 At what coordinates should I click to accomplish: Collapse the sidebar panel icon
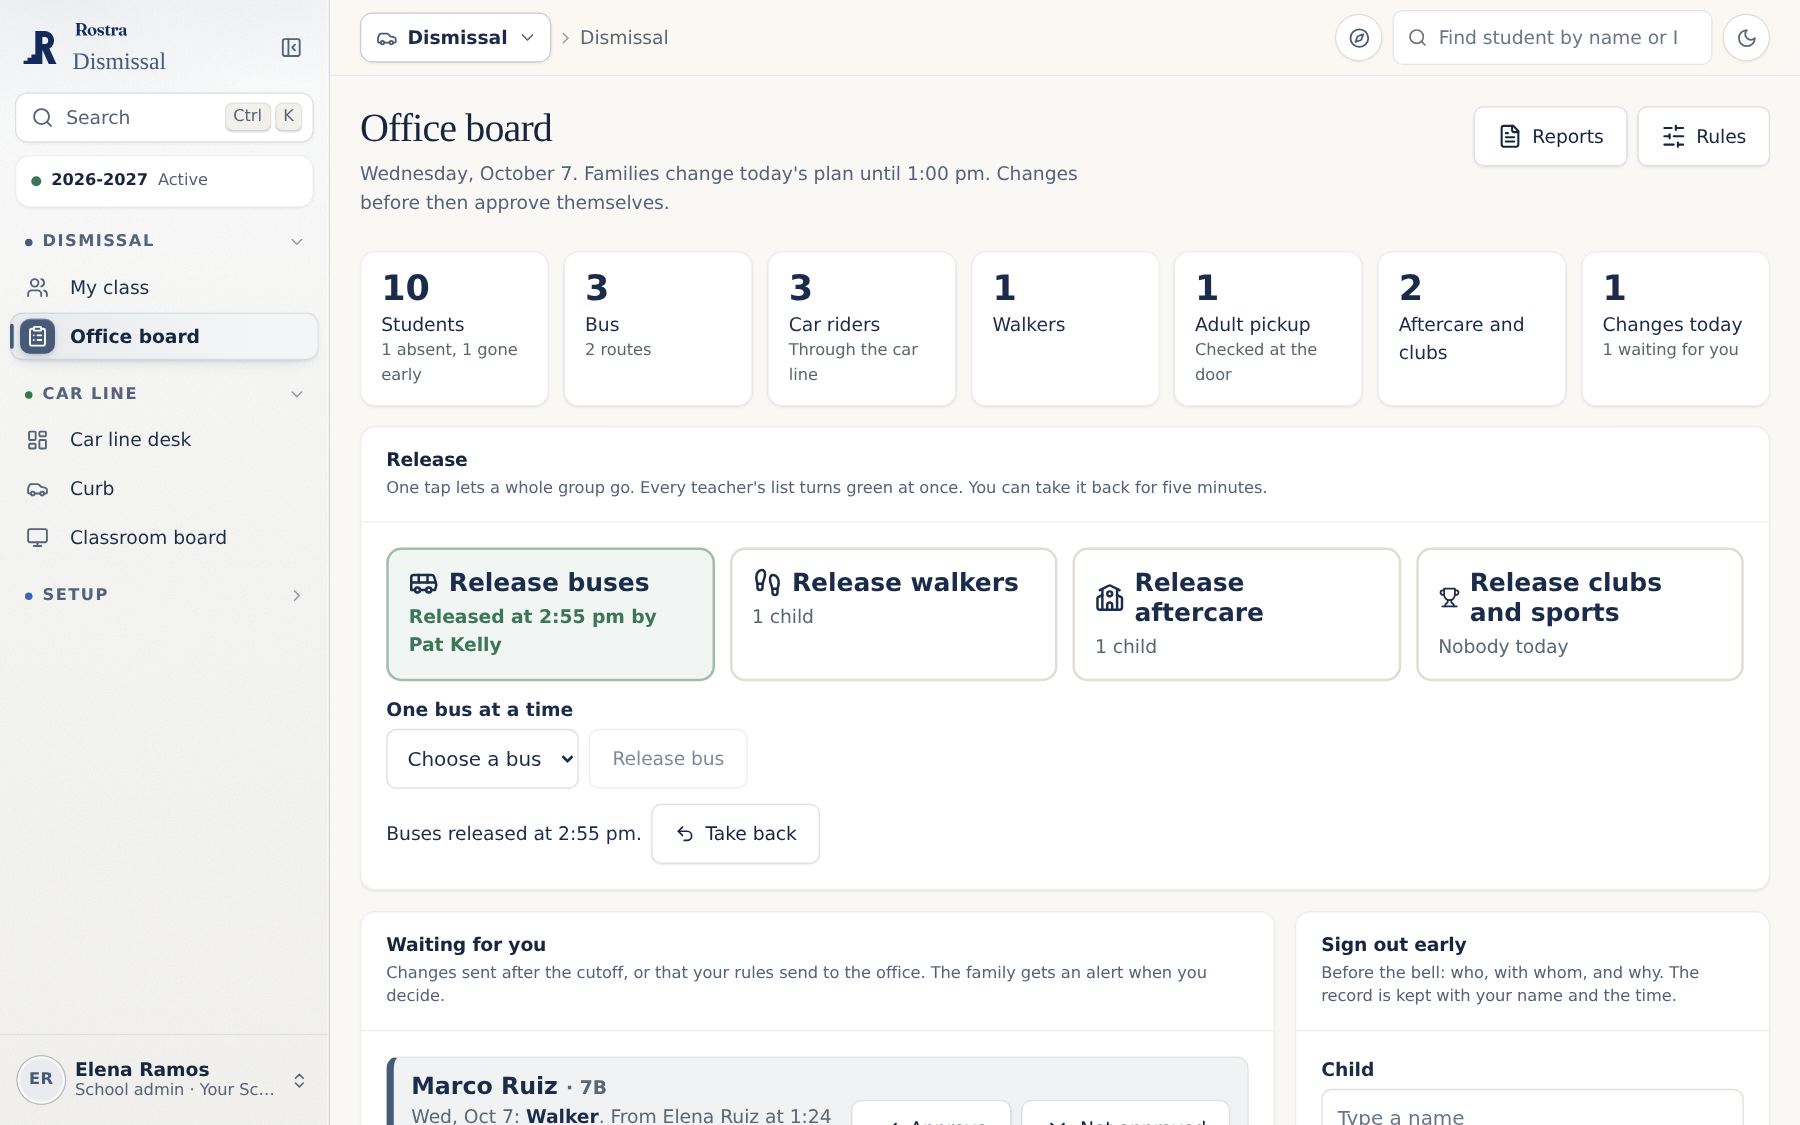(x=291, y=48)
